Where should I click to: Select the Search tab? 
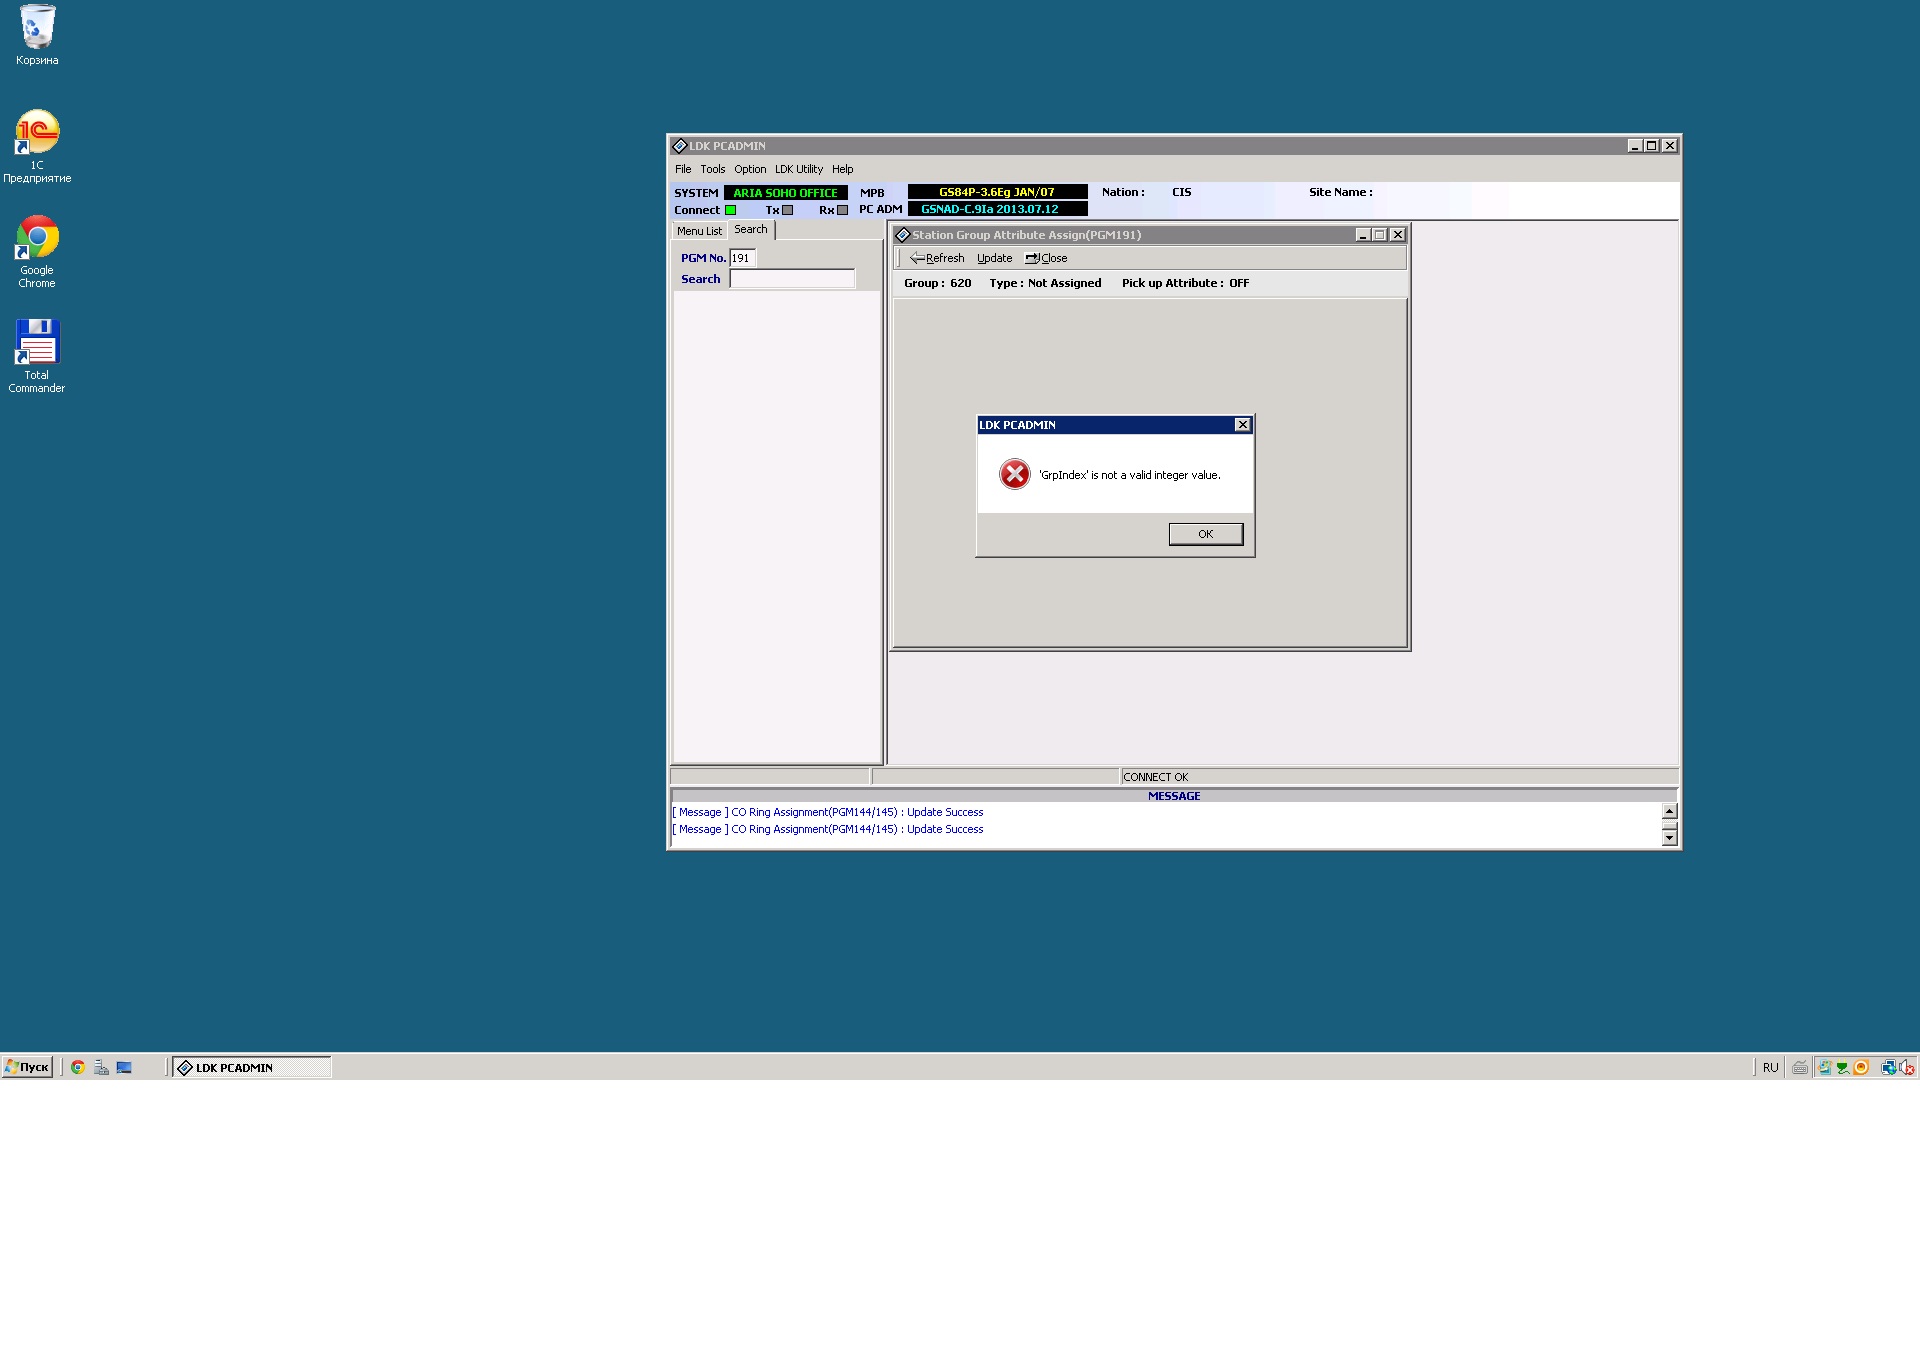pyautogui.click(x=750, y=230)
